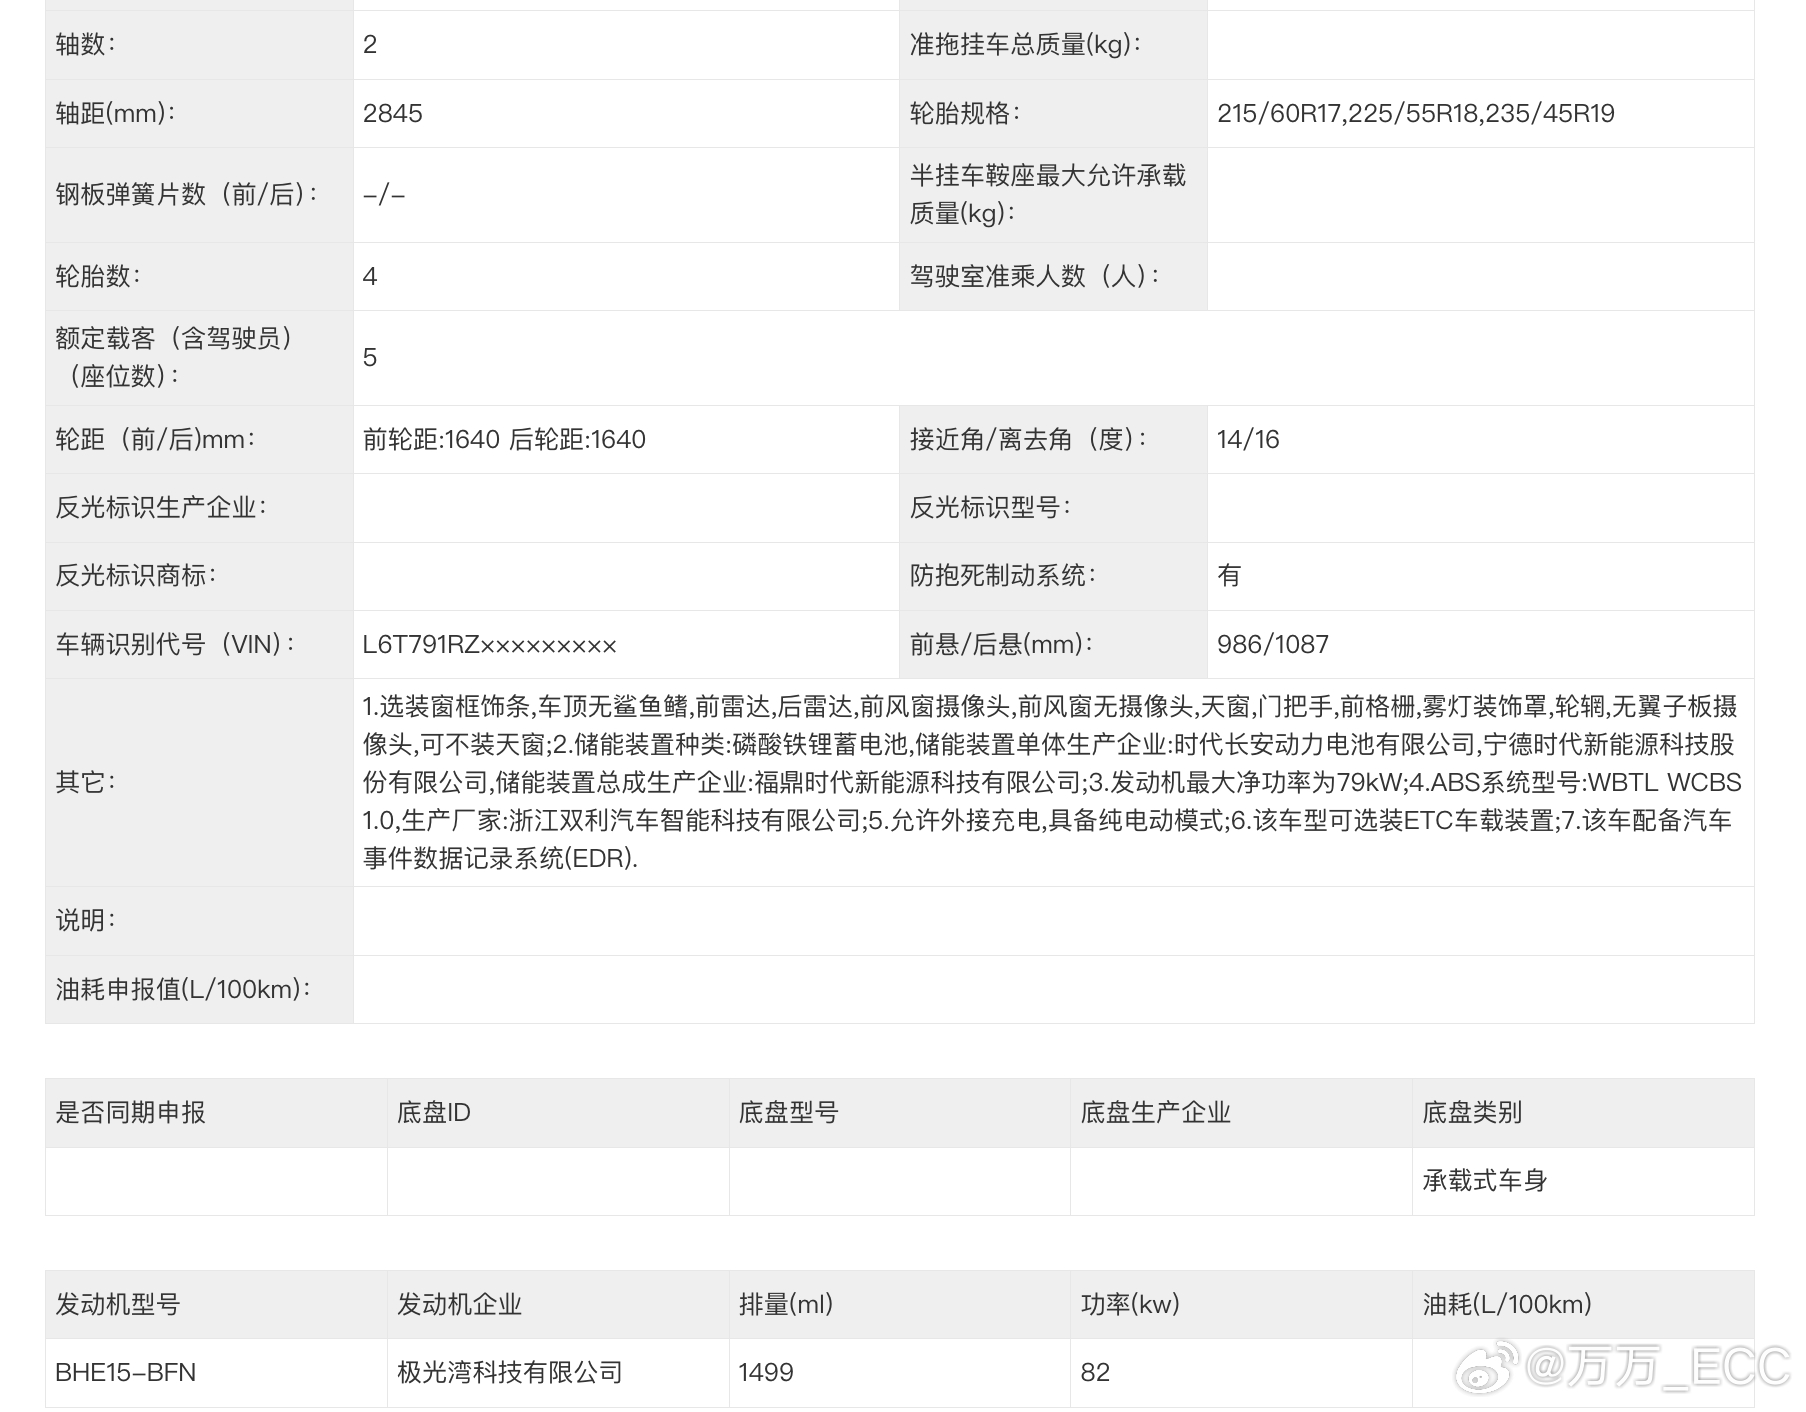The image size is (1806, 1412).
Task: Select the 发动机企业 column header
Action: (459, 1304)
